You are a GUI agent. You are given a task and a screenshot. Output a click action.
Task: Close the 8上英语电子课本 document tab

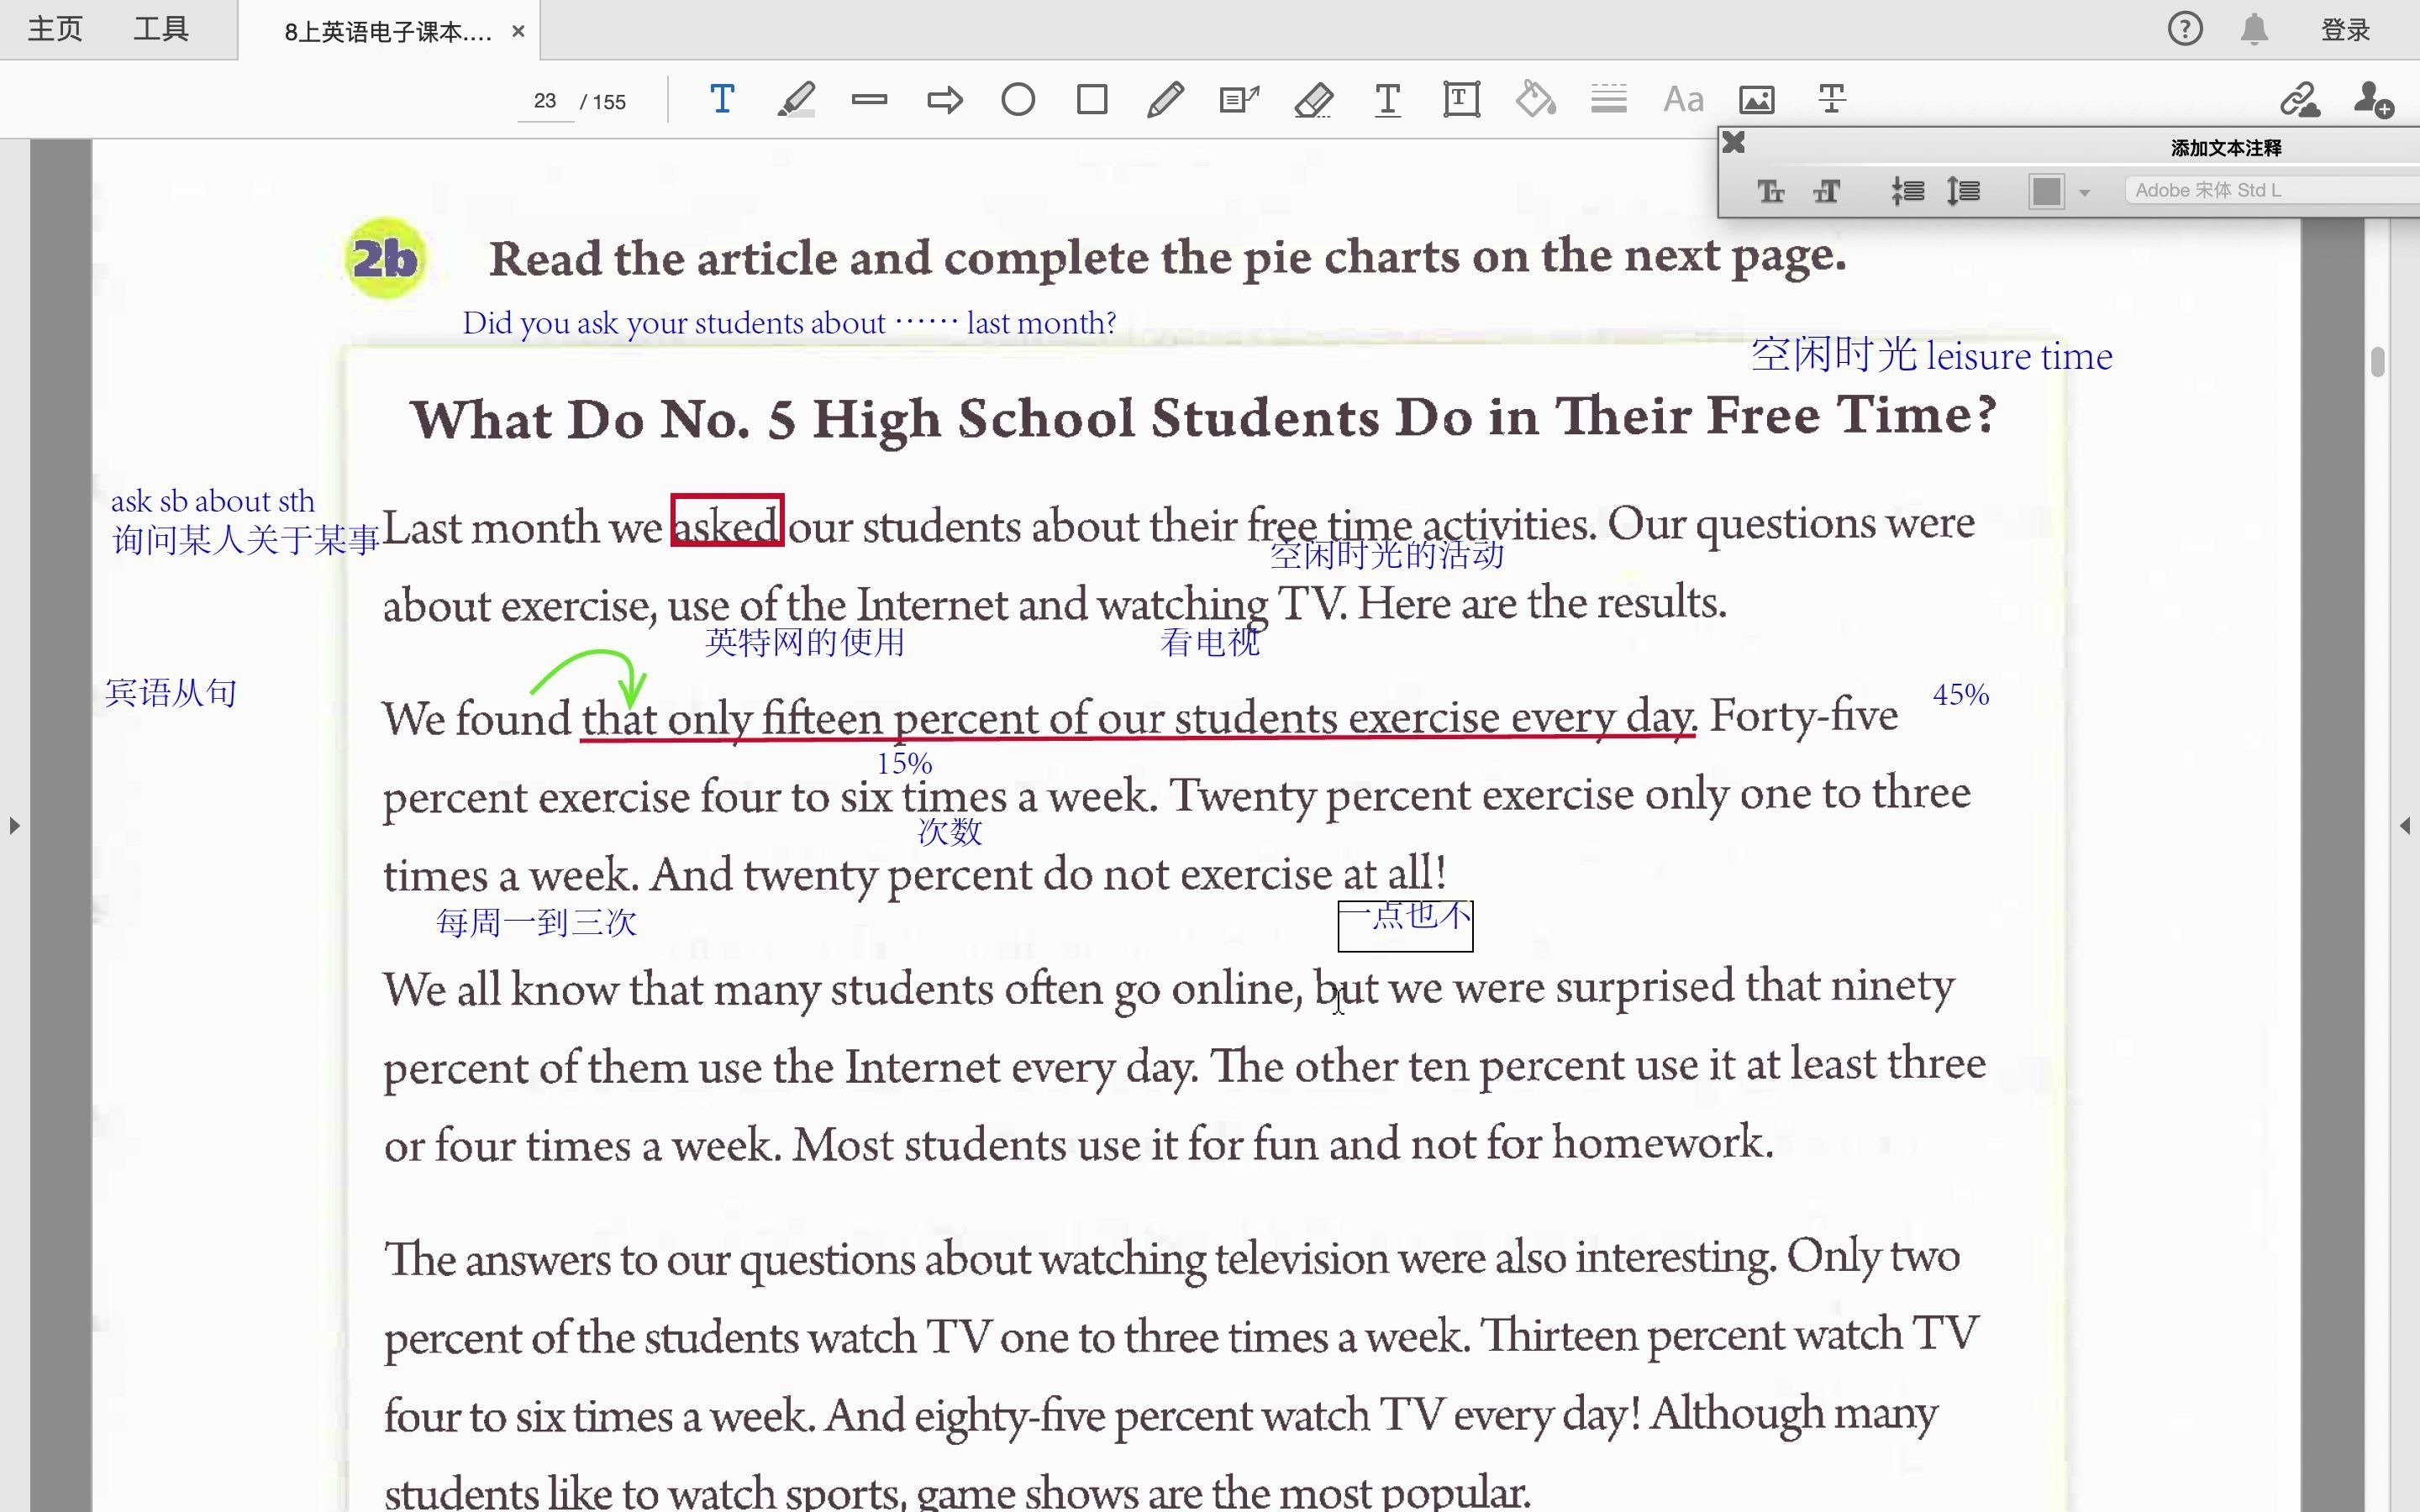(518, 31)
